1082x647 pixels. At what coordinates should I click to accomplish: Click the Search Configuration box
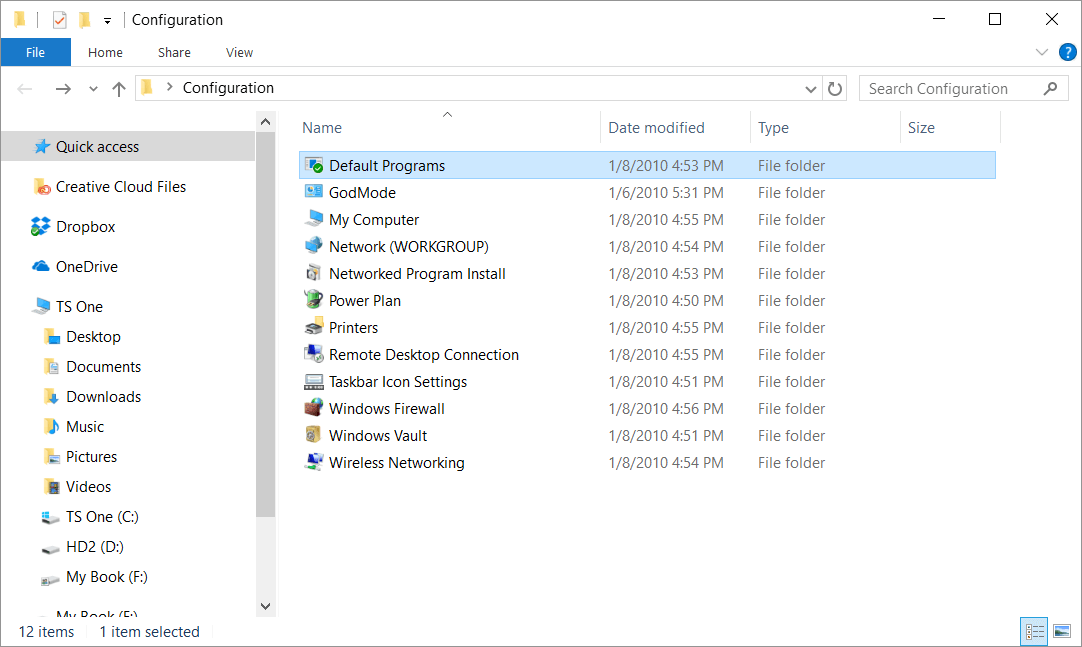pyautogui.click(x=950, y=89)
